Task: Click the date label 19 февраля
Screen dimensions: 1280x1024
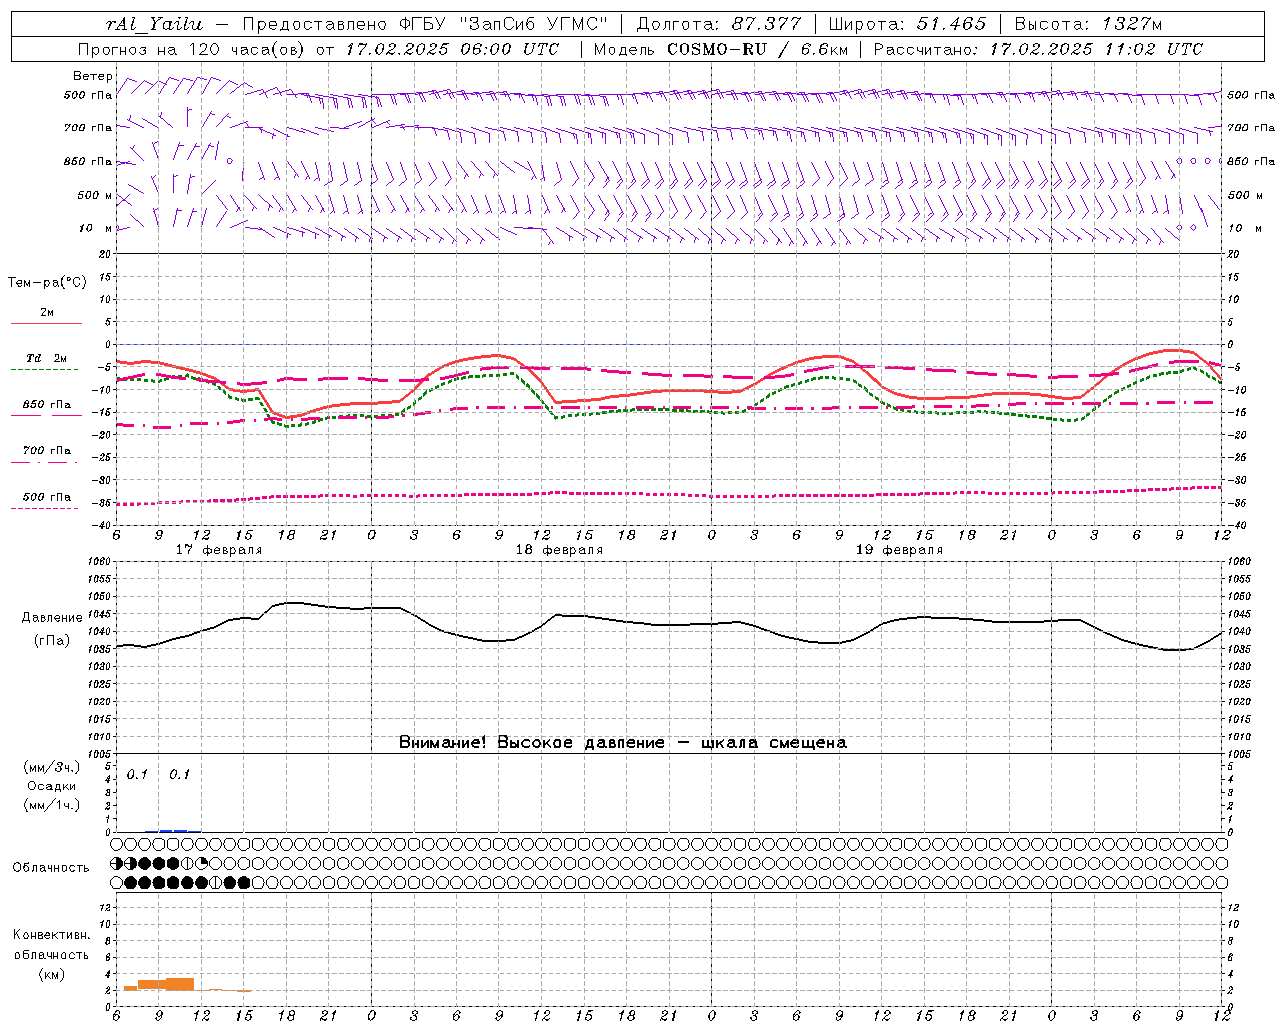Action: pyautogui.click(x=899, y=550)
